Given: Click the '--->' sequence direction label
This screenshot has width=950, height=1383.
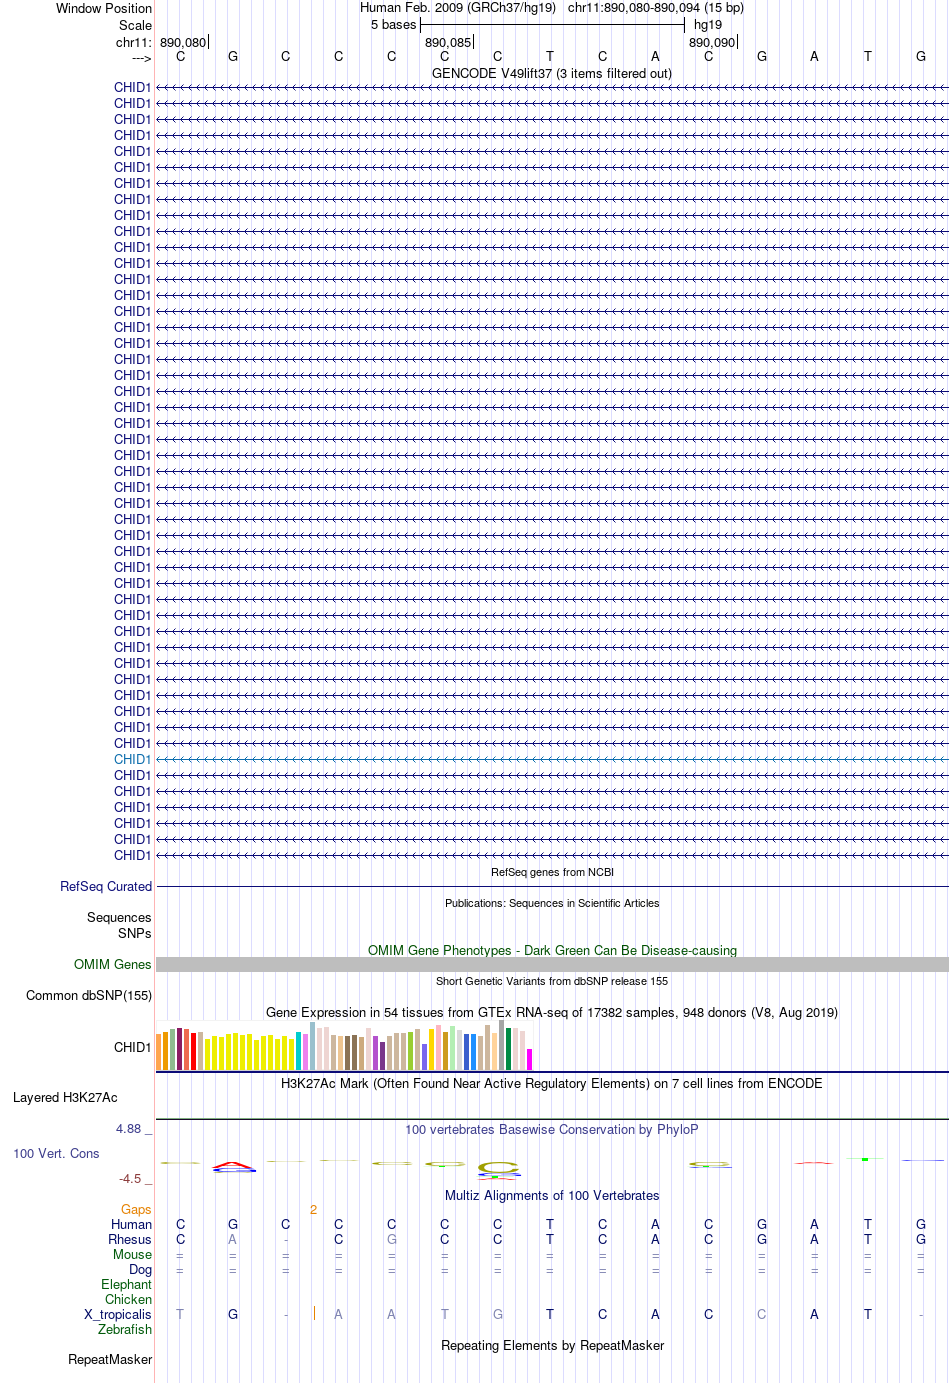Looking at the screenshot, I should coord(141,58).
